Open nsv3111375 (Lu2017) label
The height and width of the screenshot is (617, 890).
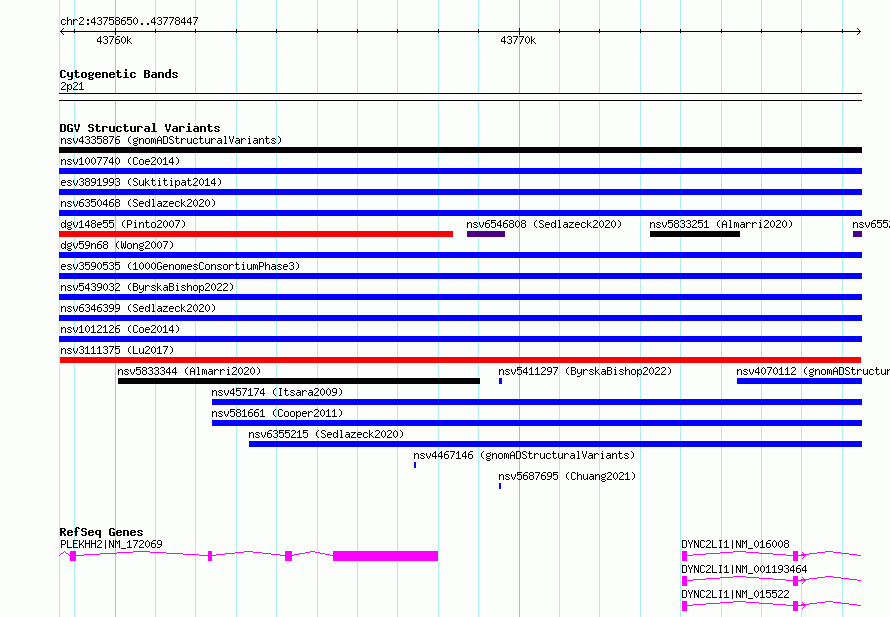[x=117, y=350]
